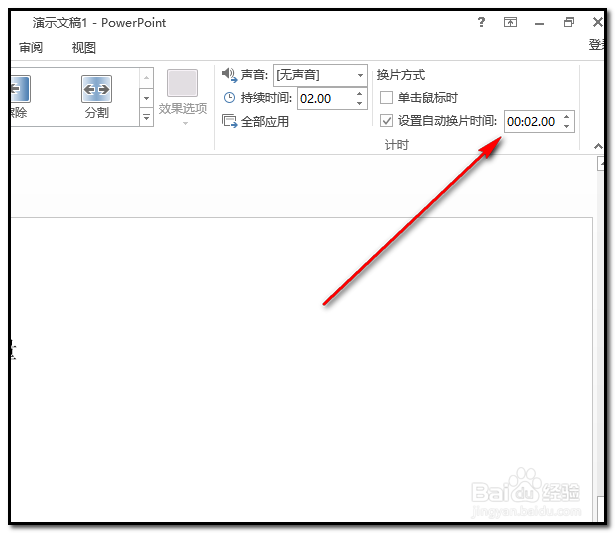Click the 声音 sound speaker icon
The width and height of the screenshot is (615, 533).
[229, 75]
